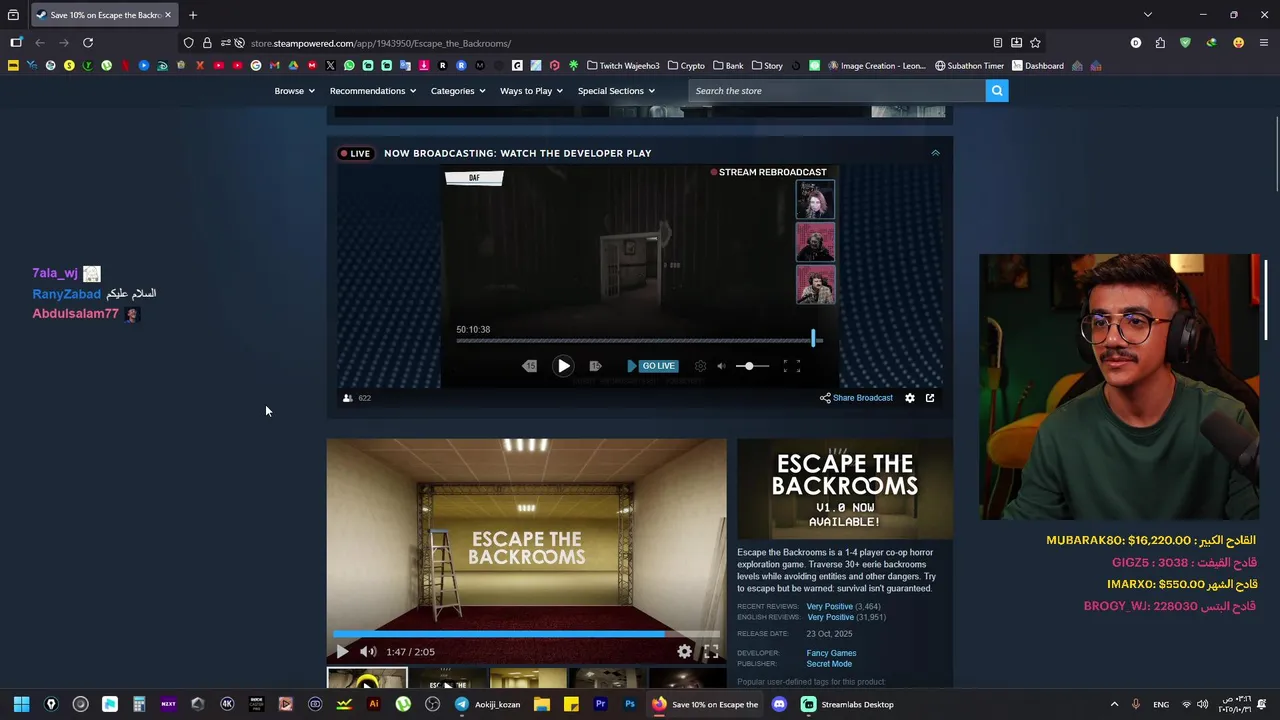Click the Search the store field
The image size is (1280, 720).
[837, 91]
